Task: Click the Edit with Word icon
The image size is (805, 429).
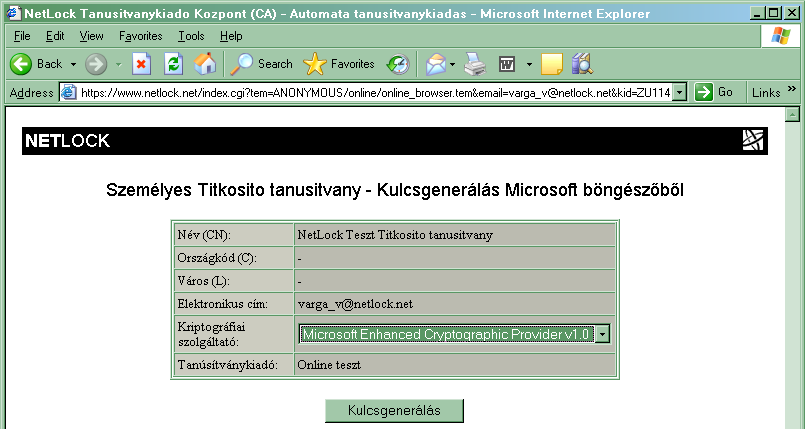Action: pyautogui.click(x=507, y=64)
